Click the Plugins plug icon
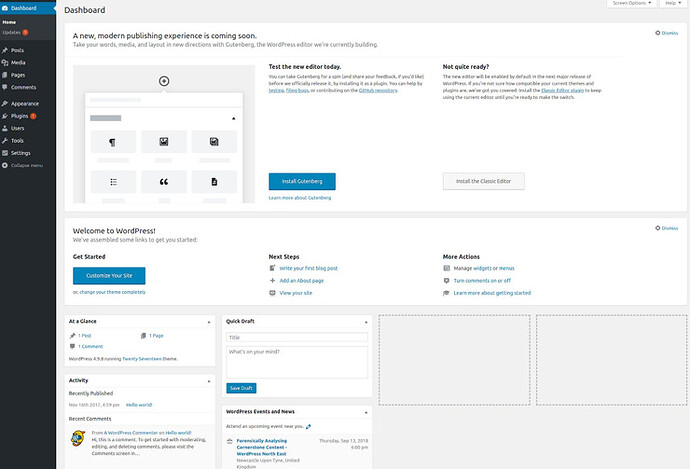The width and height of the screenshot is (690, 469). tap(5, 116)
